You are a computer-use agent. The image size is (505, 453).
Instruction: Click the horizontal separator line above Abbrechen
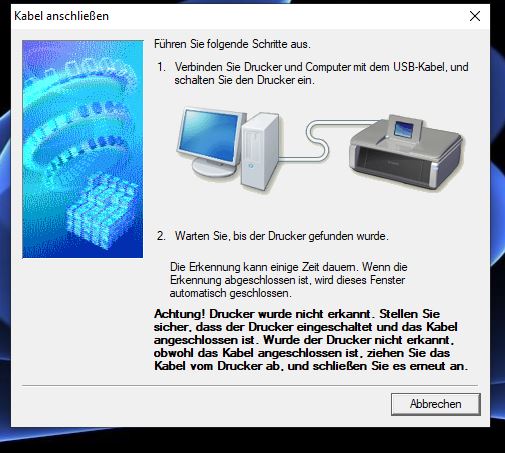(x=250, y=385)
